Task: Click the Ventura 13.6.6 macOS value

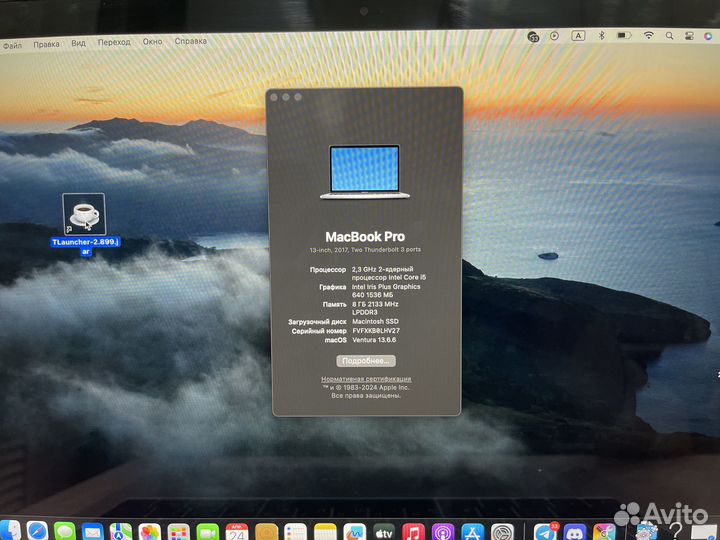Action: pos(374,340)
